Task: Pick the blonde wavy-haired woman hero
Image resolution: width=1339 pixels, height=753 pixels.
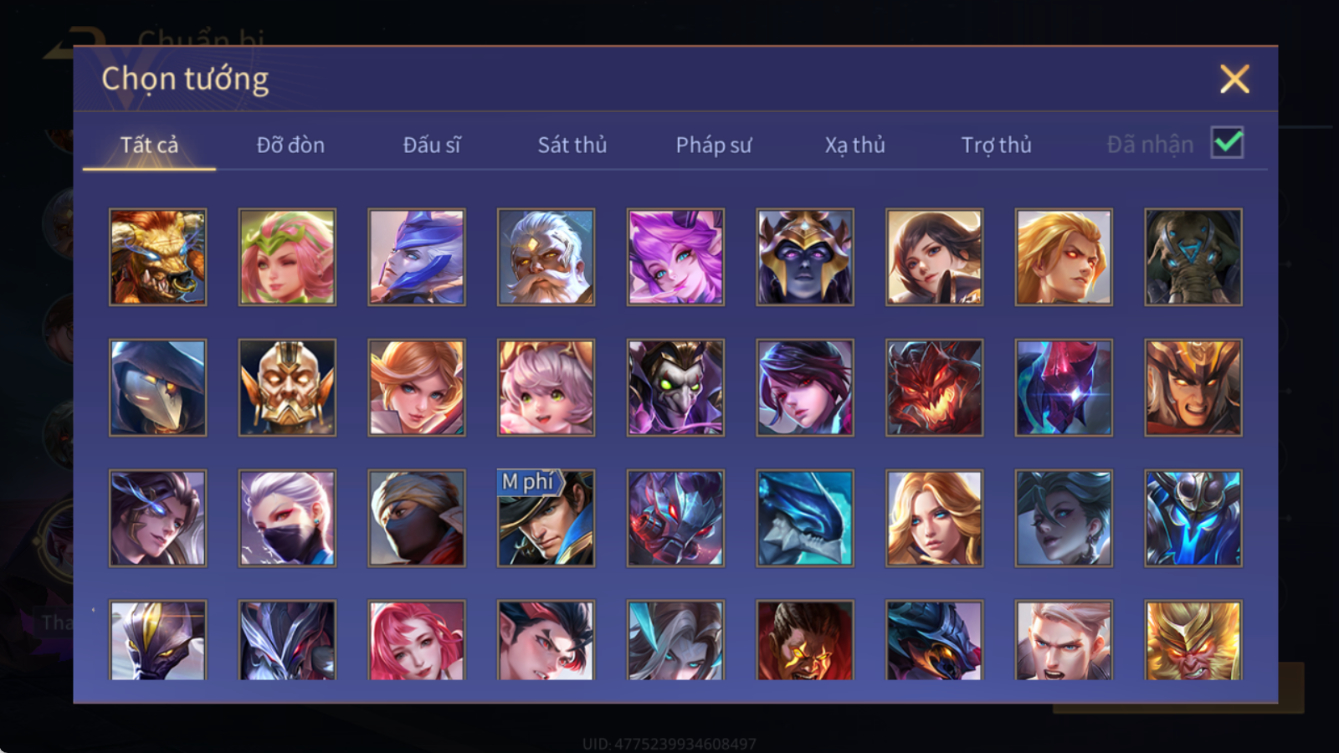Action: [x=935, y=518]
